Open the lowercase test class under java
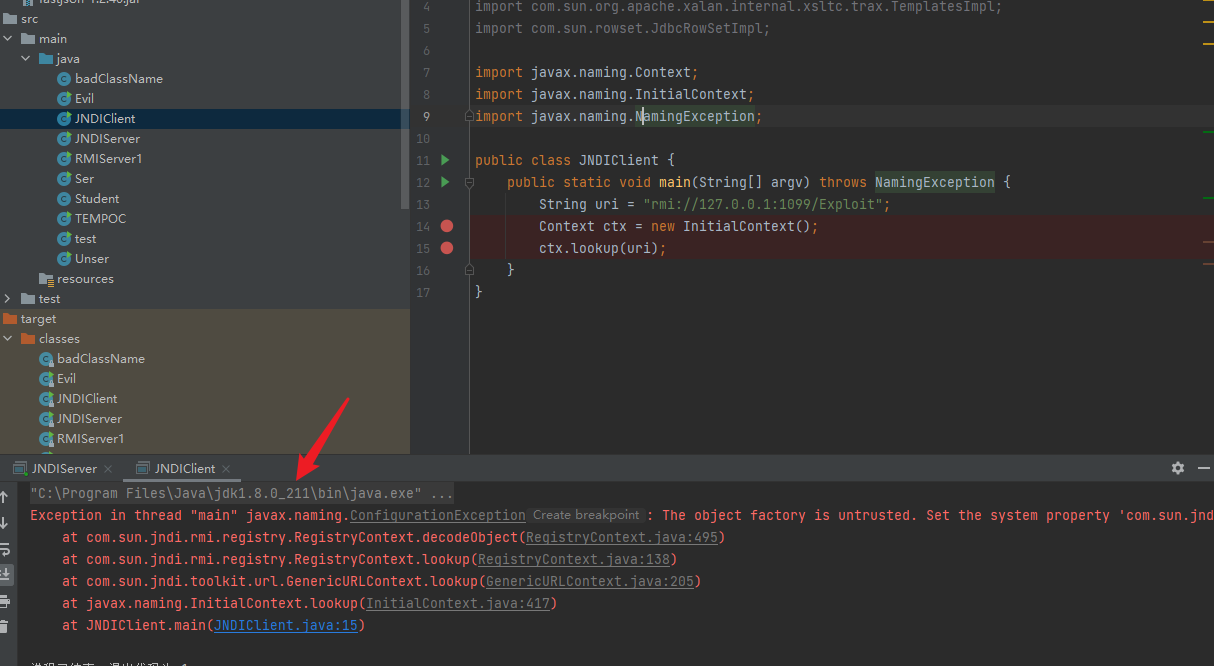Screen dimensions: 1214x666 click(86, 238)
